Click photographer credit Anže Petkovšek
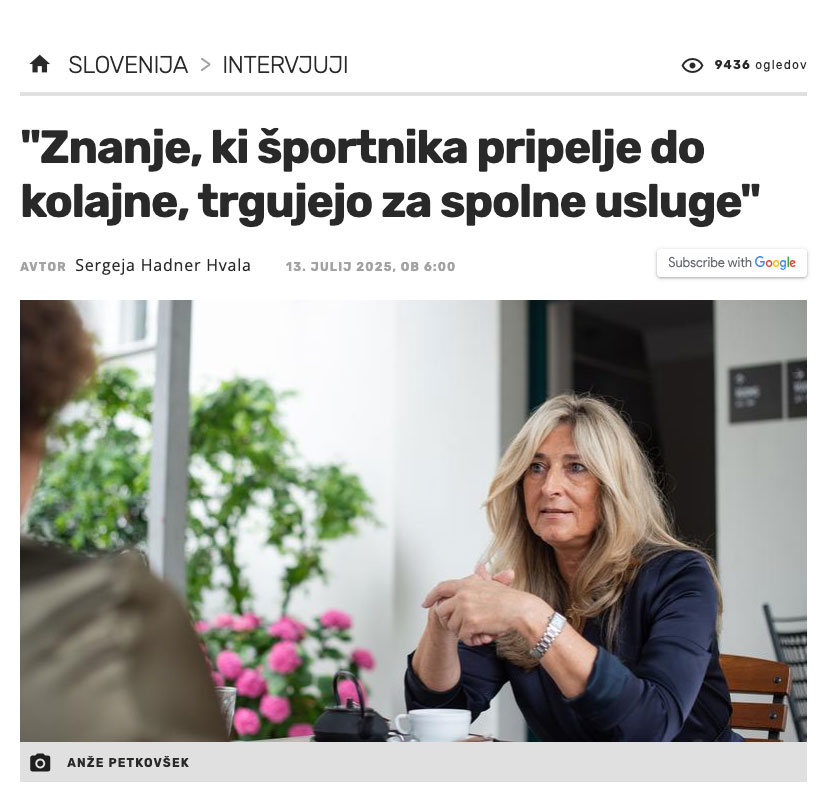 tap(128, 763)
